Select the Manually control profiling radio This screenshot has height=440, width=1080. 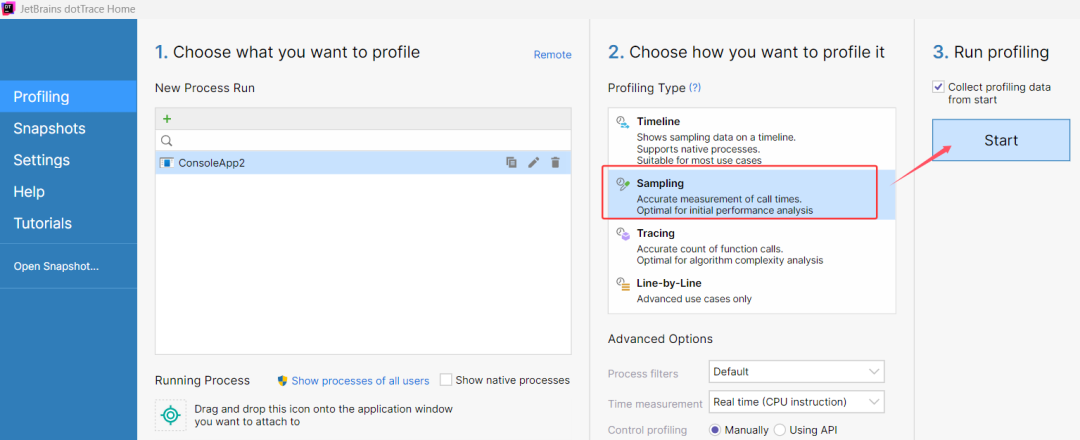[x=715, y=430]
